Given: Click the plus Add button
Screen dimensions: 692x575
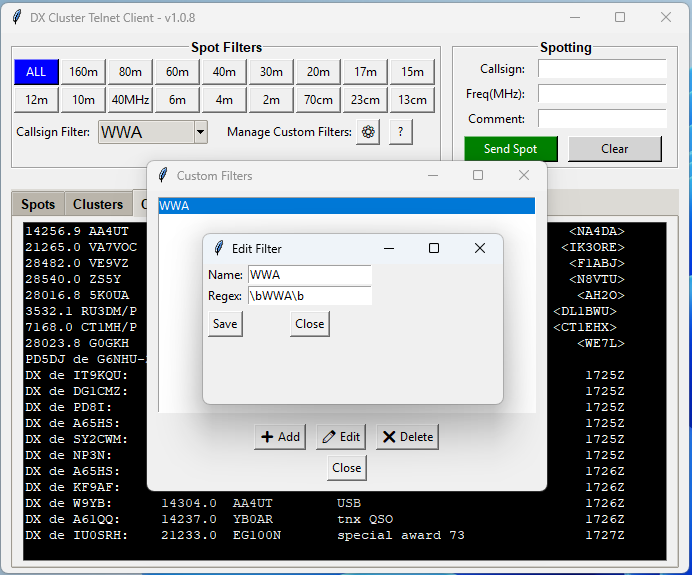Looking at the screenshot, I should (x=280, y=437).
